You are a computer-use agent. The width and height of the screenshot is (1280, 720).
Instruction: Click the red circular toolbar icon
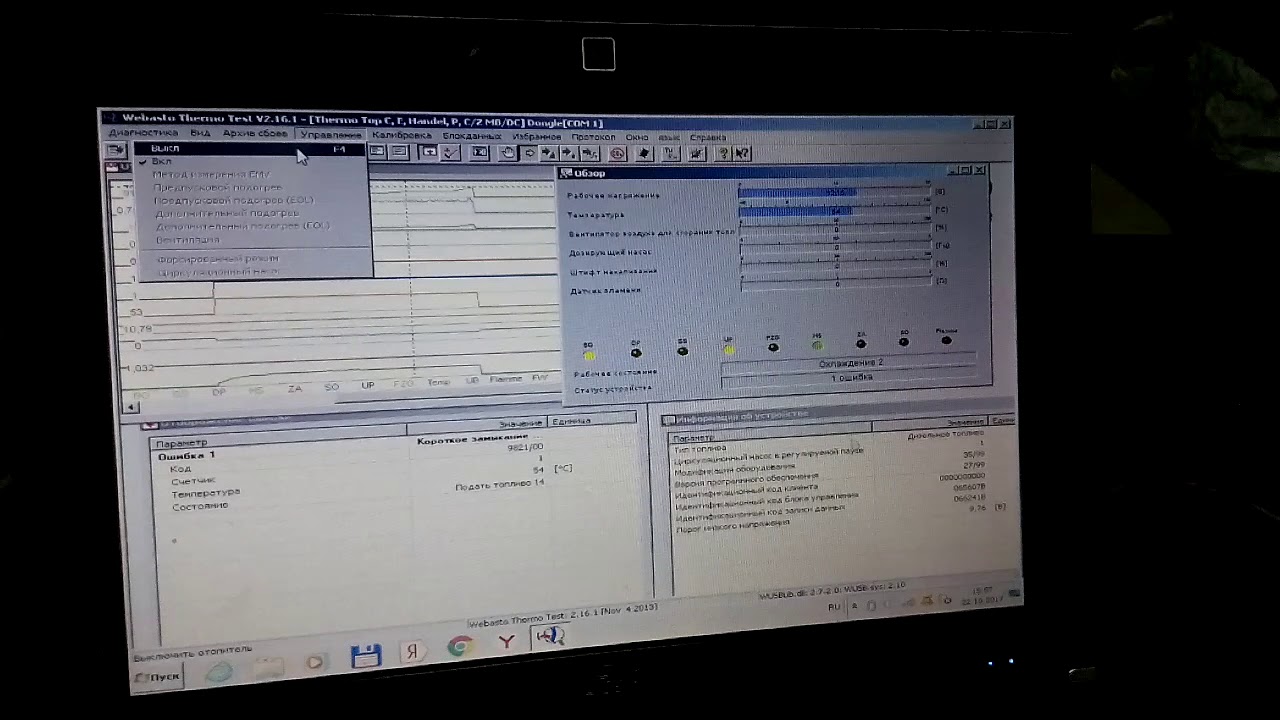tap(617, 153)
